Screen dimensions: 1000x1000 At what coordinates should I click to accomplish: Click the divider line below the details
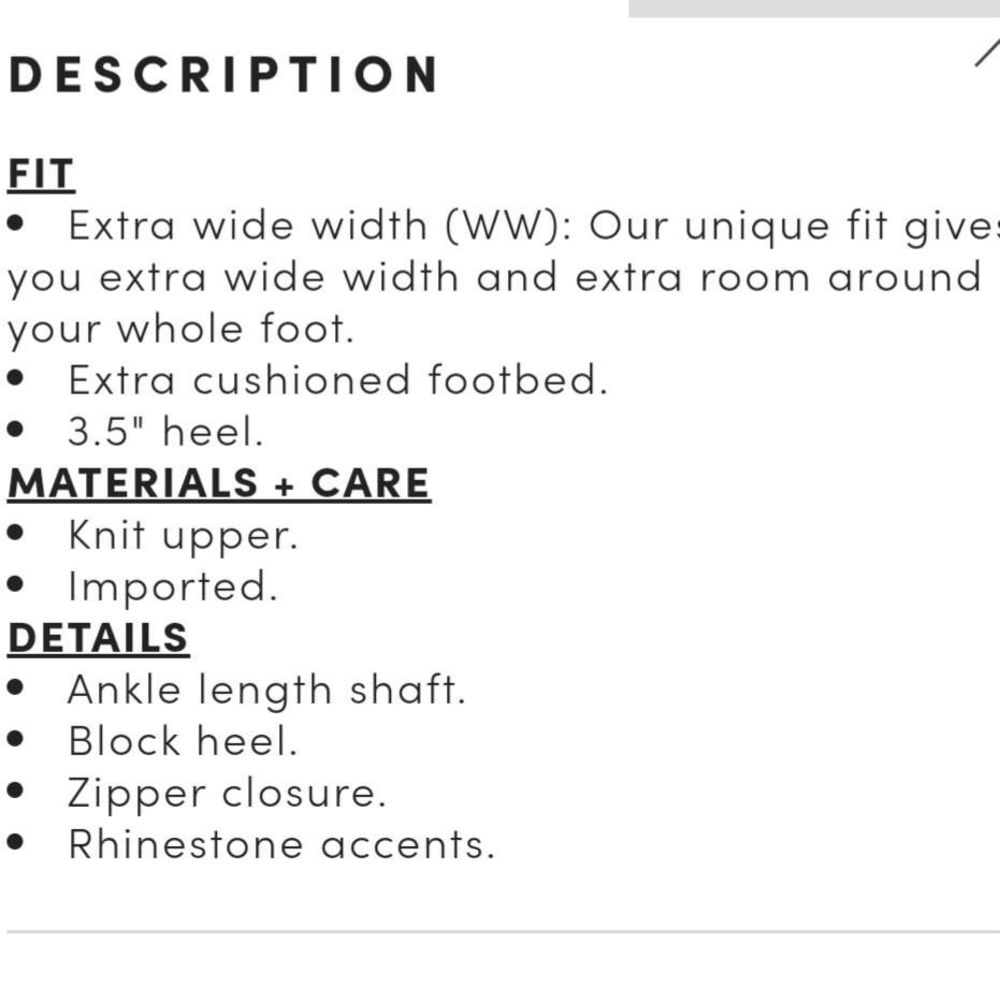pyautogui.click(x=503, y=932)
